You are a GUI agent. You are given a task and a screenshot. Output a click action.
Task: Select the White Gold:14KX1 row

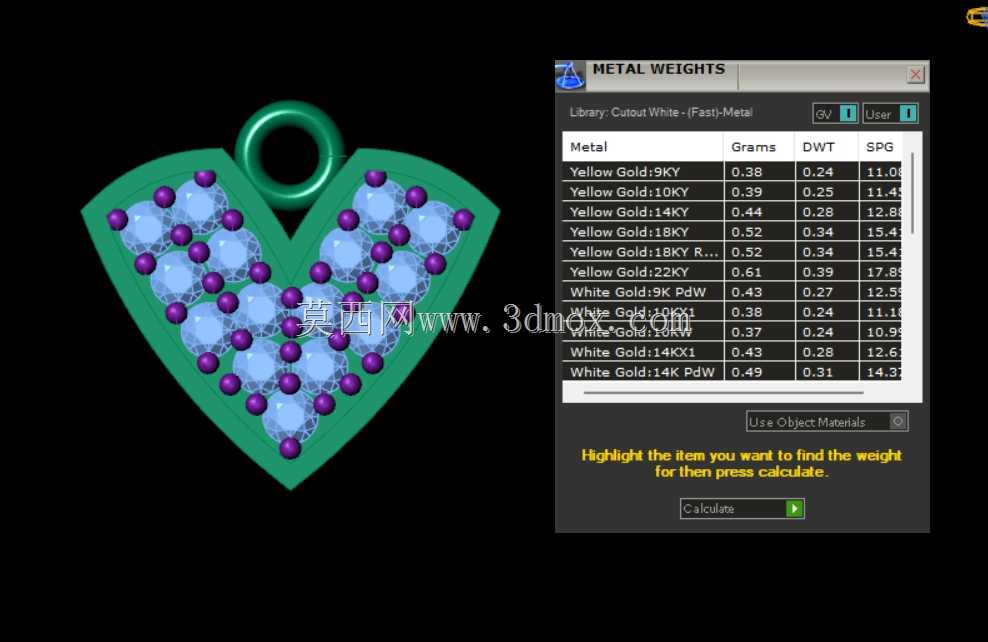pos(732,352)
